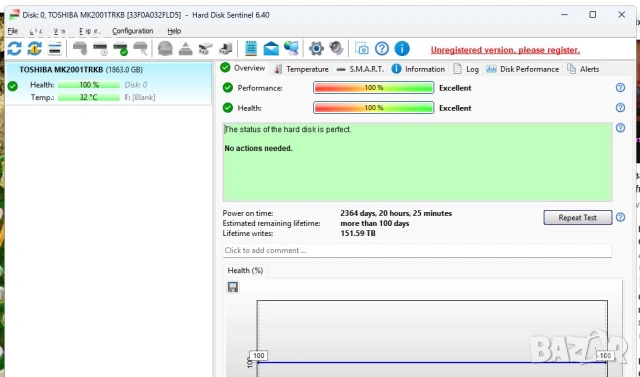Click the Hard Disk Sentinel title bar icon
Viewport: 640px width, 377px height.
(14, 15)
